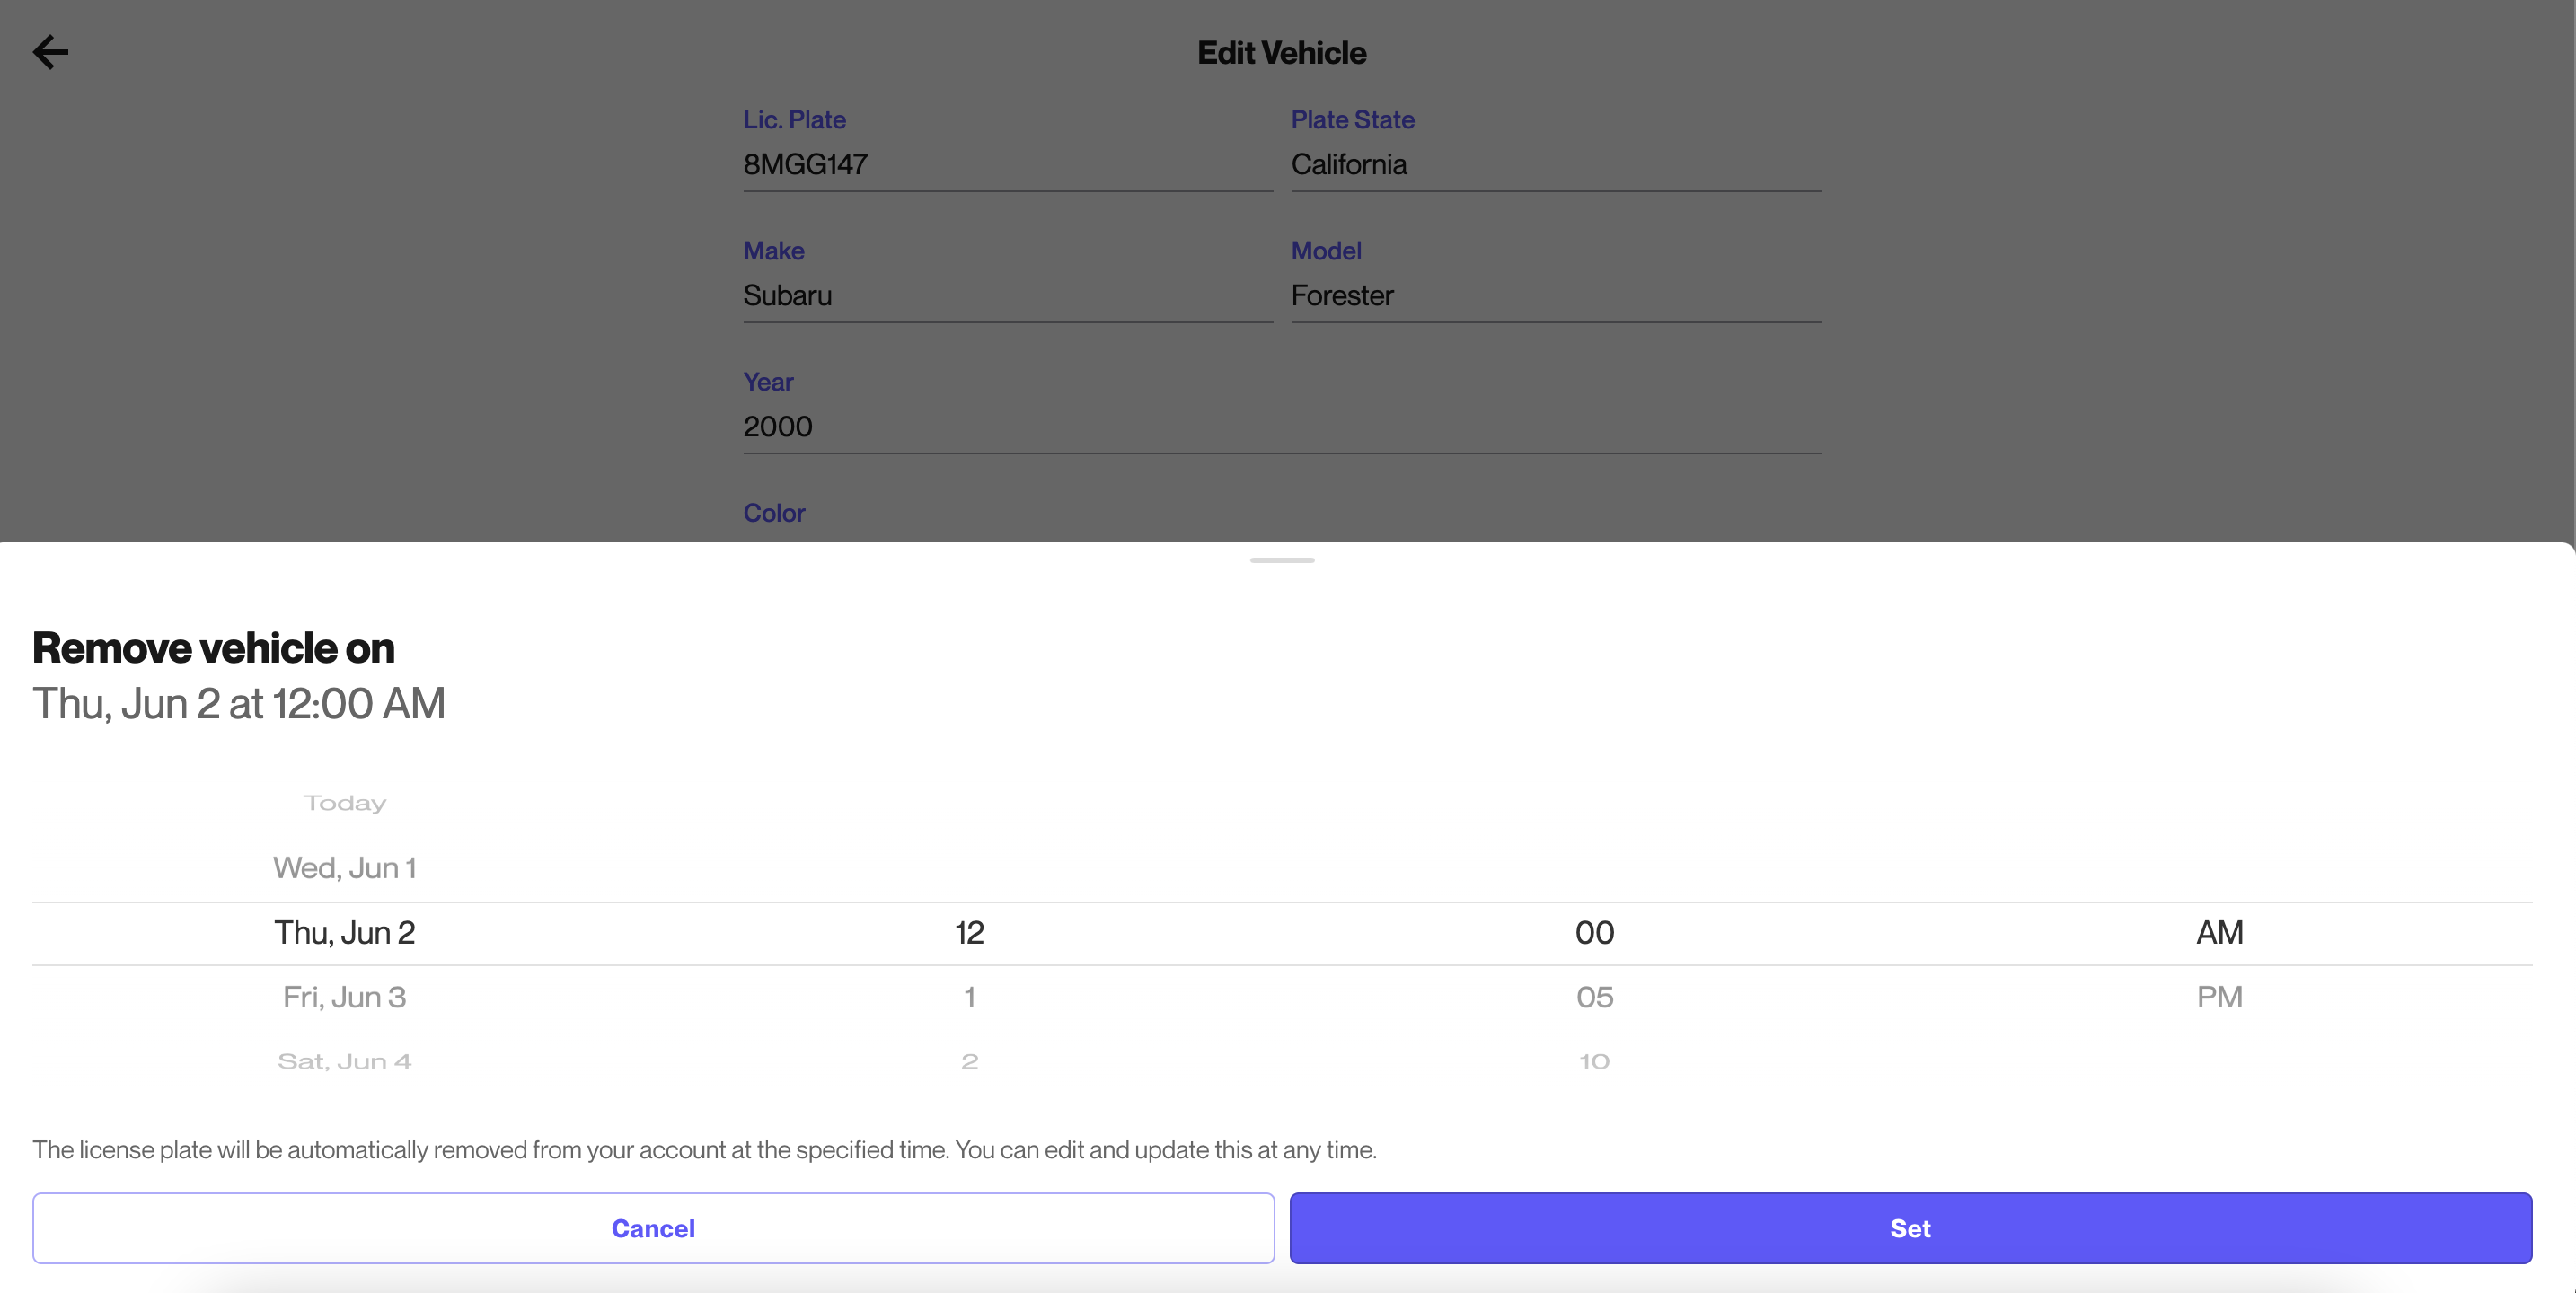2576x1293 pixels.
Task: Select Thu, Jun 2 in the date picker
Action: (x=344, y=933)
